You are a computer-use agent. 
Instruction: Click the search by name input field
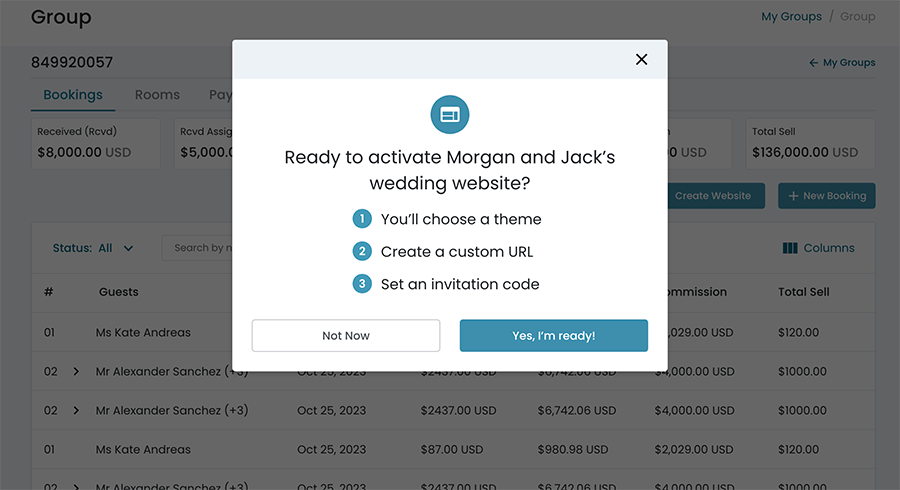pyautogui.click(x=200, y=248)
